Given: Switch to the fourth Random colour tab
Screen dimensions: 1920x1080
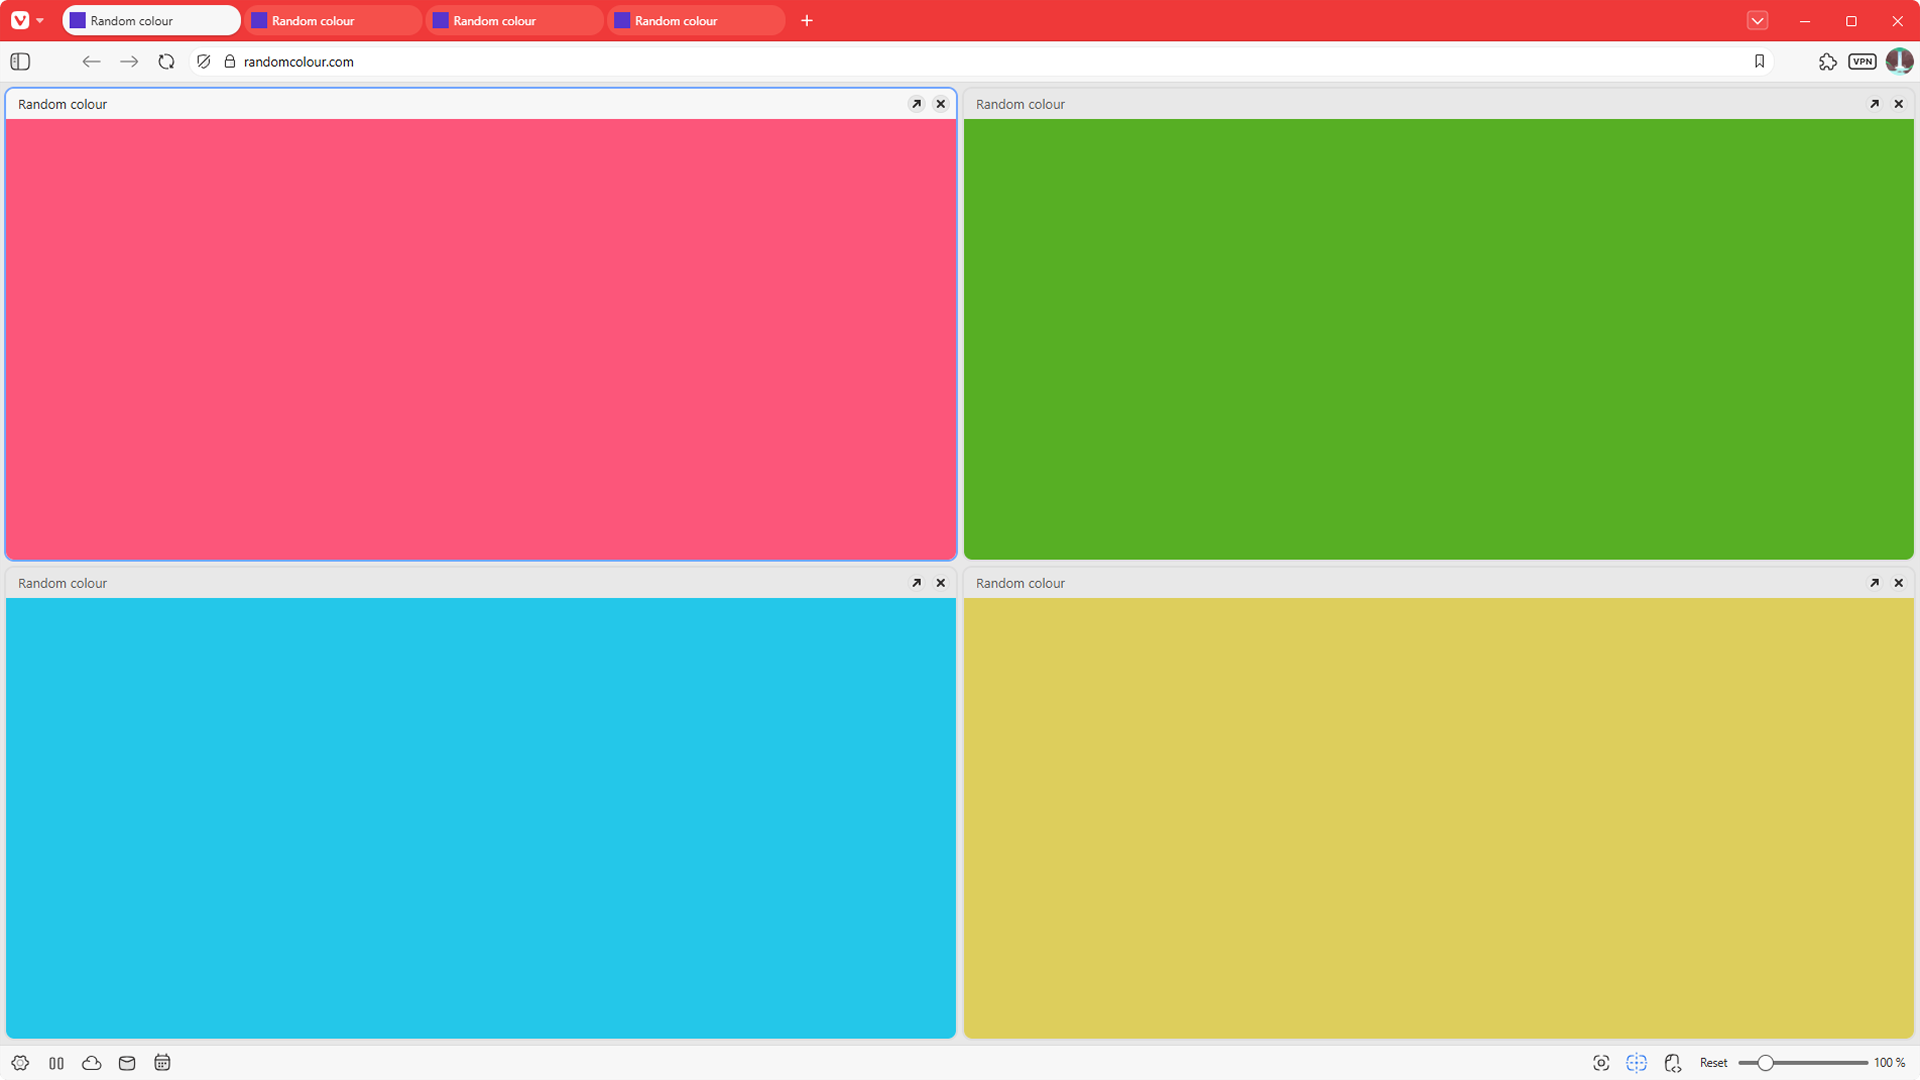Looking at the screenshot, I should click(696, 20).
